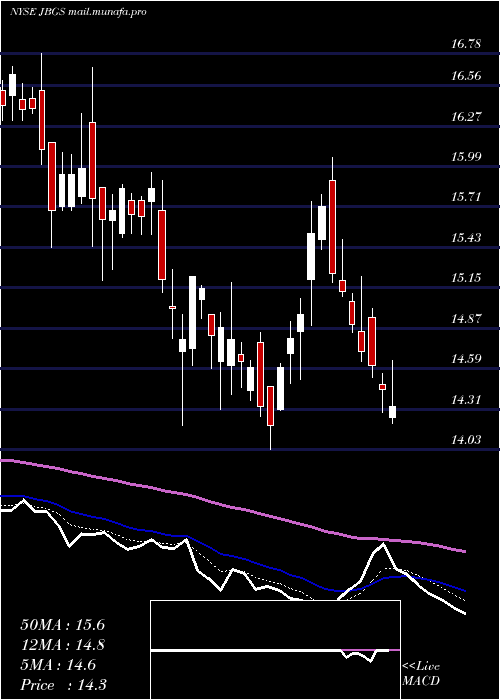Click the 14.87 price axis label
The width and height of the screenshot is (500, 700).
tap(466, 319)
